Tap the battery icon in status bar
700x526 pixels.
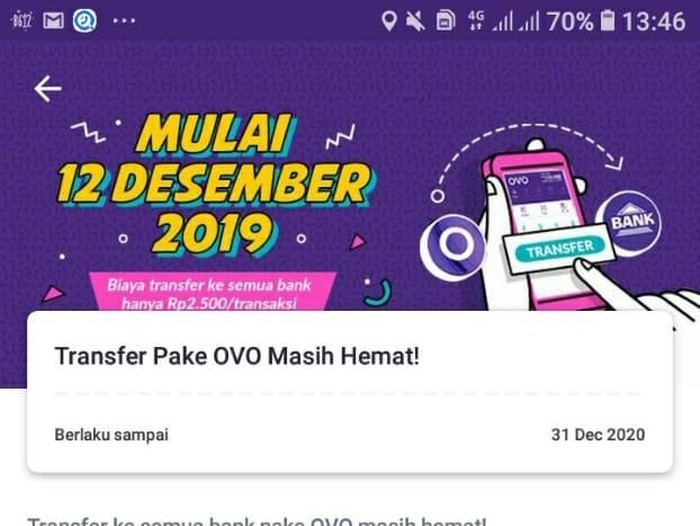(x=607, y=21)
